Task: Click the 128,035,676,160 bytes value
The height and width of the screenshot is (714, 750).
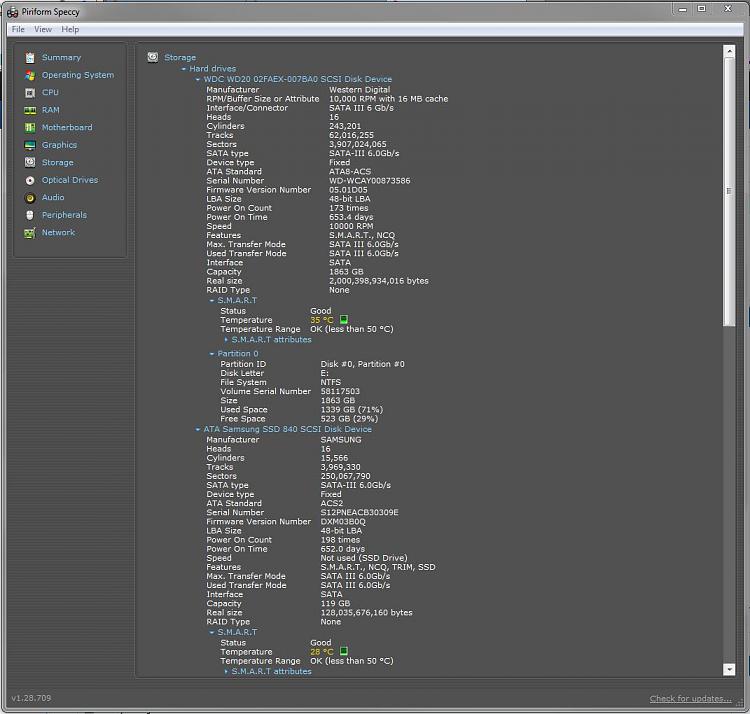Action: click(x=366, y=613)
